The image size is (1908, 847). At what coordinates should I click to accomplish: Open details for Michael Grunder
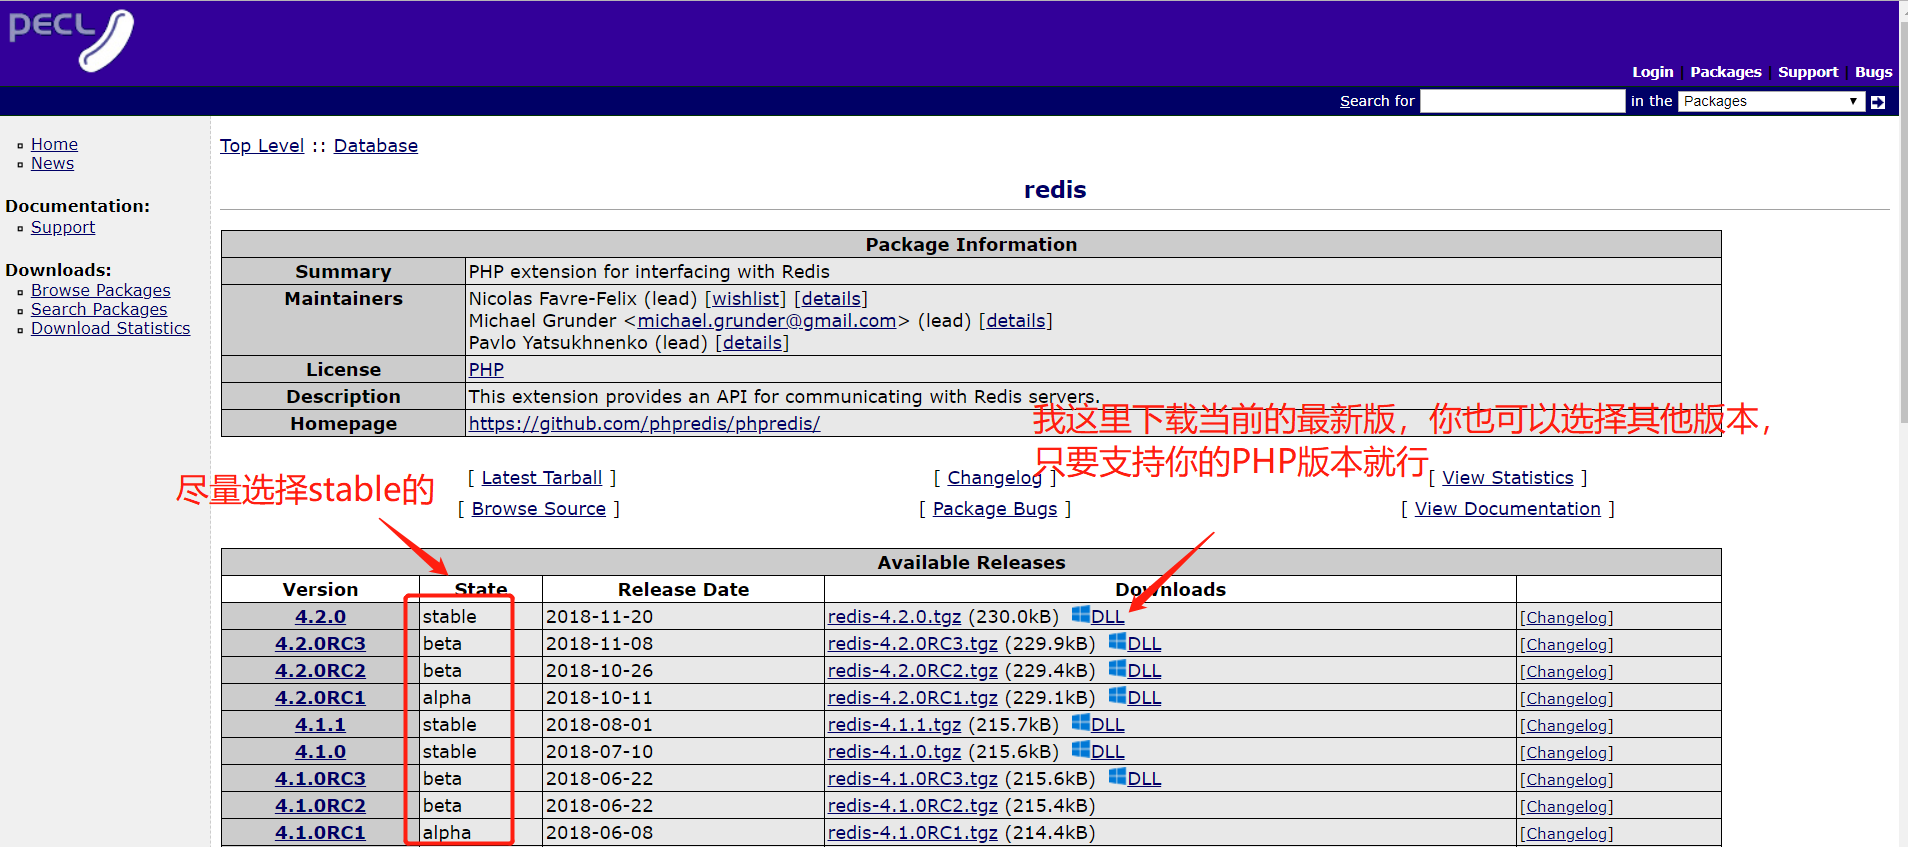[1016, 321]
